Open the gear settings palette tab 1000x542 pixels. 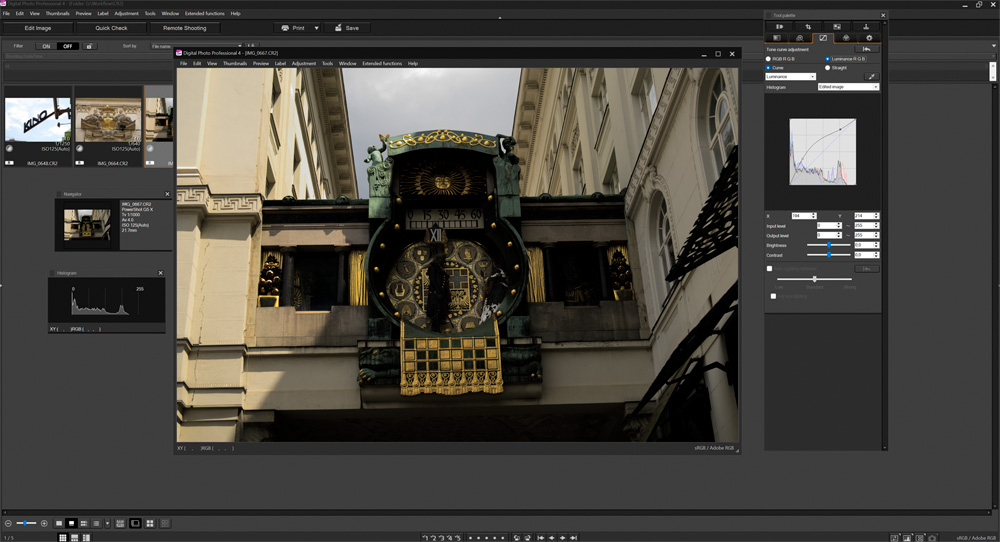click(x=869, y=38)
